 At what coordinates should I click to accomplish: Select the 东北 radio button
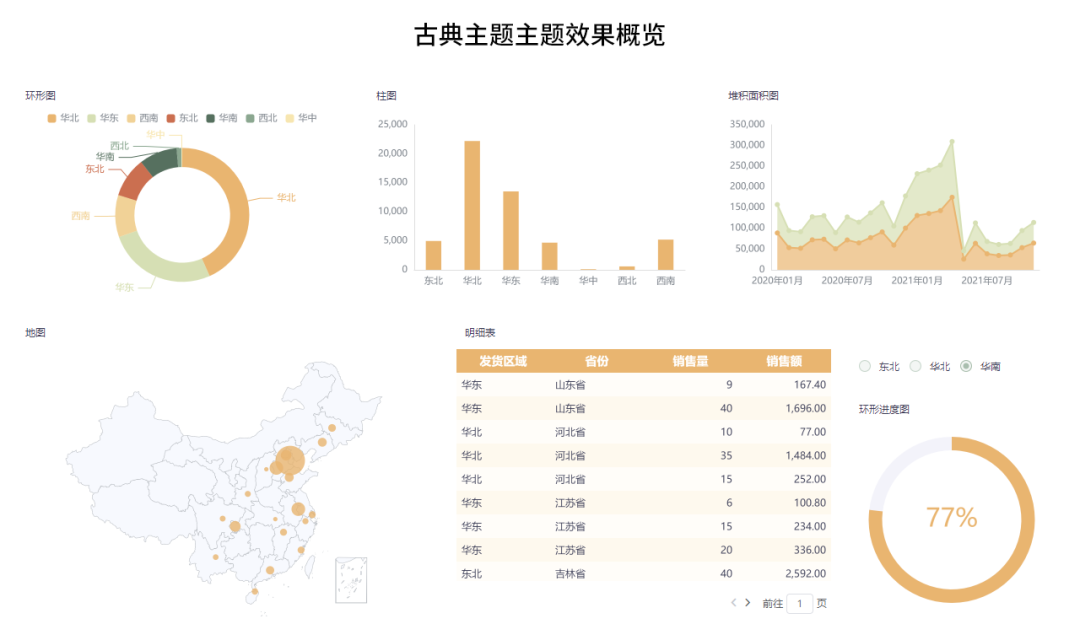pyautogui.click(x=864, y=366)
